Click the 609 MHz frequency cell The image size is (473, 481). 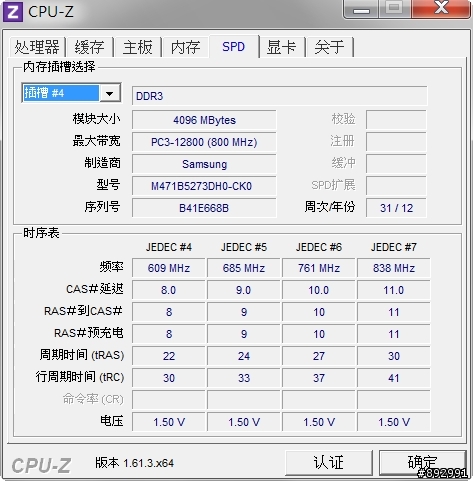click(169, 268)
